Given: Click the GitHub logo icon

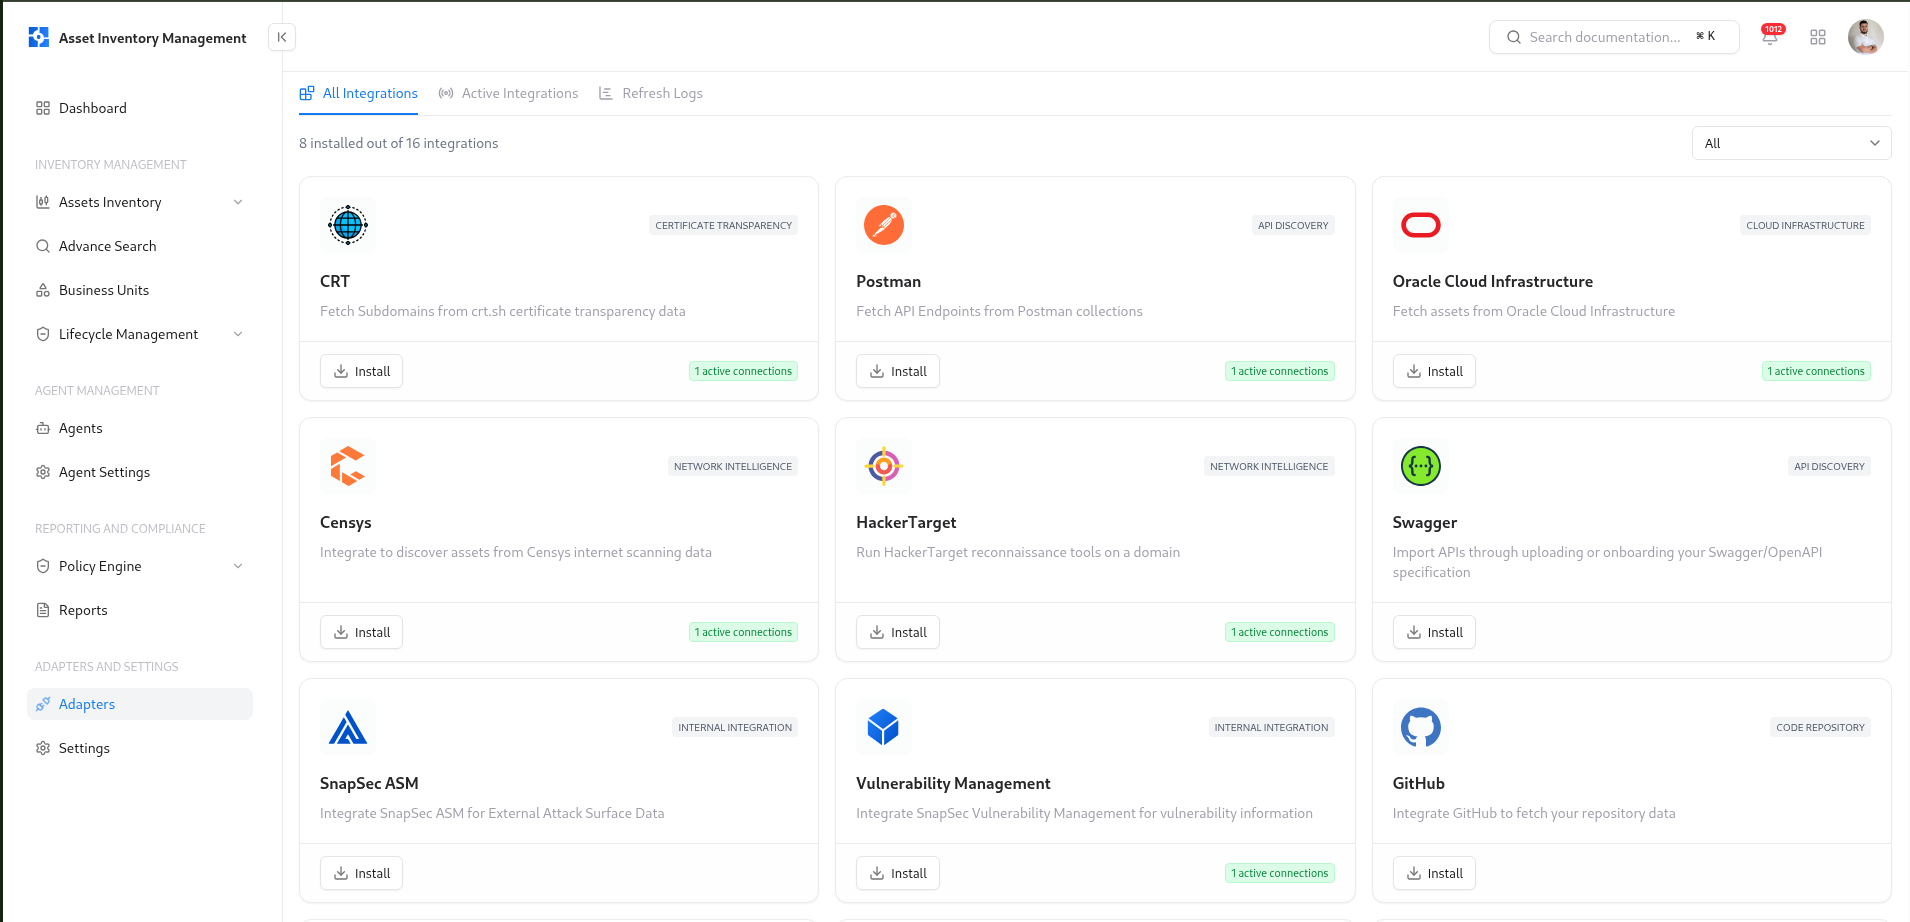Looking at the screenshot, I should tap(1421, 727).
